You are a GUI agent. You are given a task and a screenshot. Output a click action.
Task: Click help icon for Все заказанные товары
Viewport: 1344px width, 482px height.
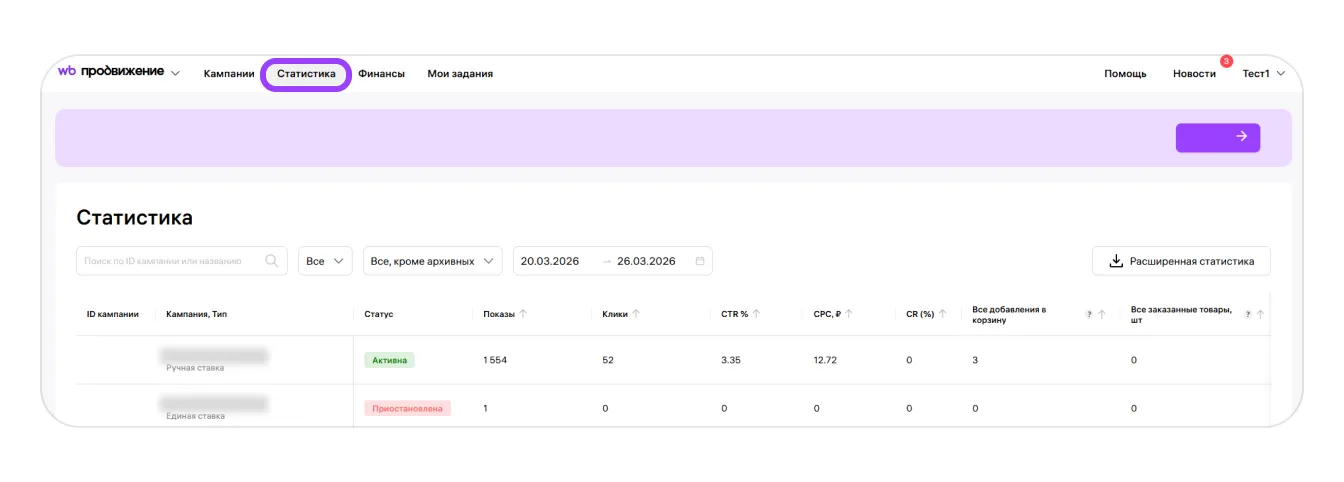1247,314
